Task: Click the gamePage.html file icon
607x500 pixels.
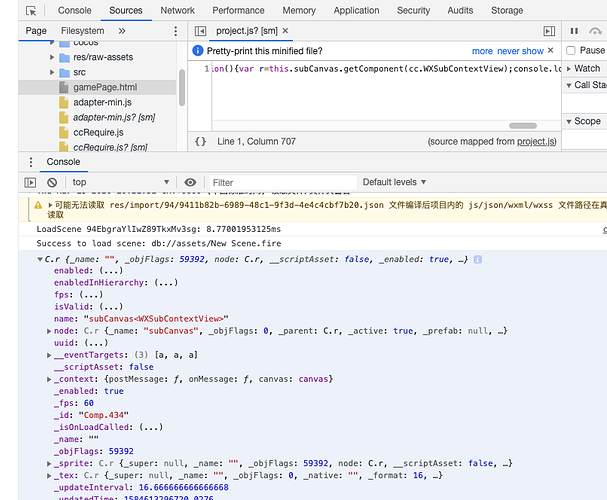Action: click(x=63, y=87)
